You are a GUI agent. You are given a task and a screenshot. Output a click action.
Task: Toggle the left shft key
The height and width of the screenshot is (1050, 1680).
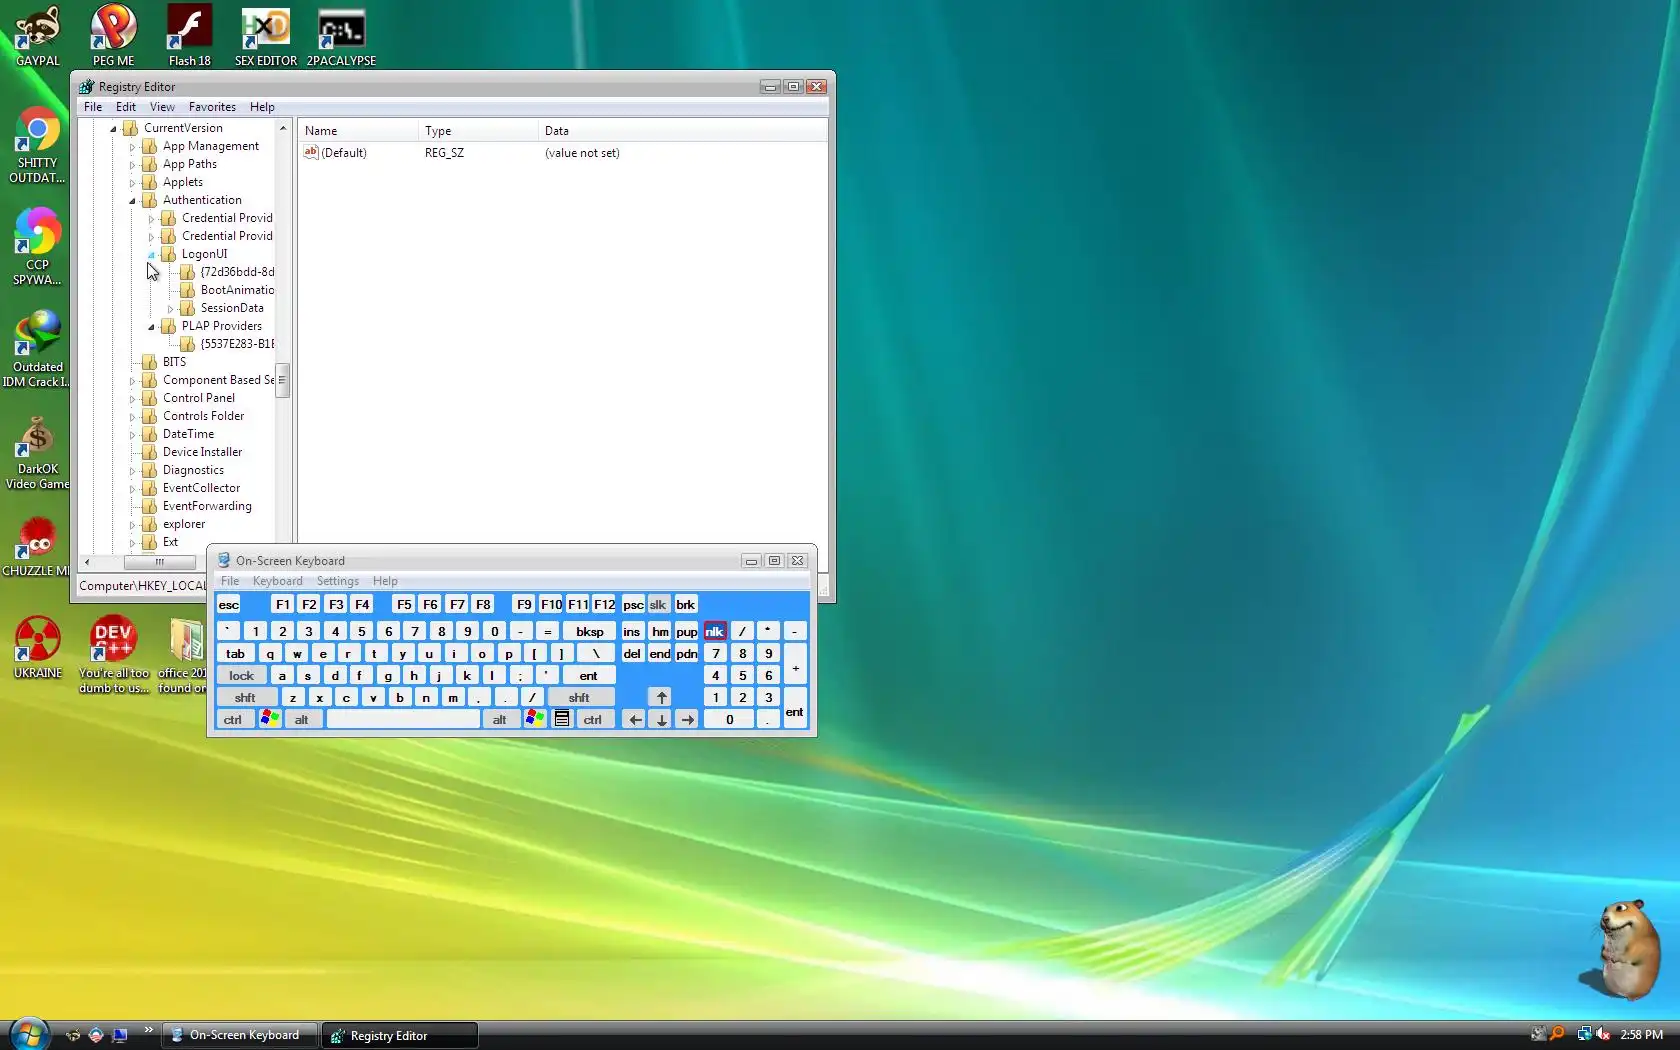click(245, 697)
